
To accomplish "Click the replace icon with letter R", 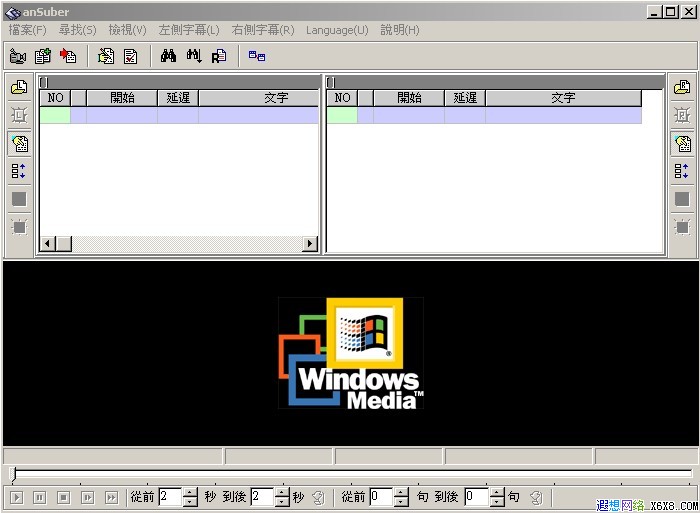I will pyautogui.click(x=219, y=56).
